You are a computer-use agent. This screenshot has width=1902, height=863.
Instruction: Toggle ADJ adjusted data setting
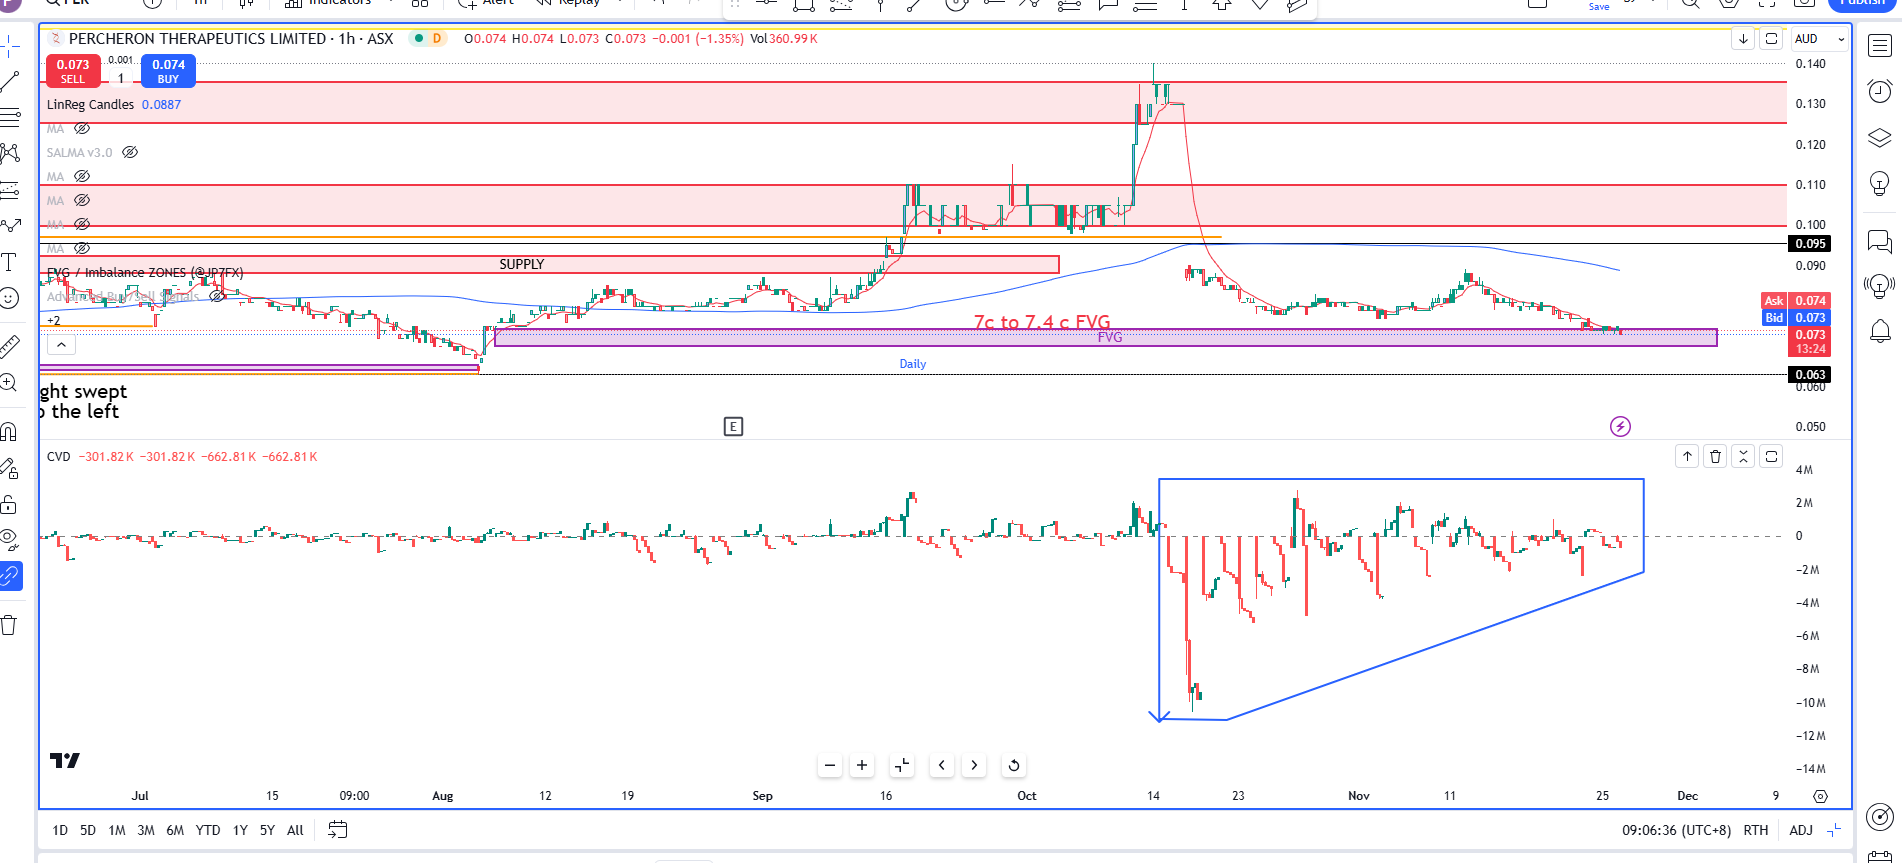1800,830
